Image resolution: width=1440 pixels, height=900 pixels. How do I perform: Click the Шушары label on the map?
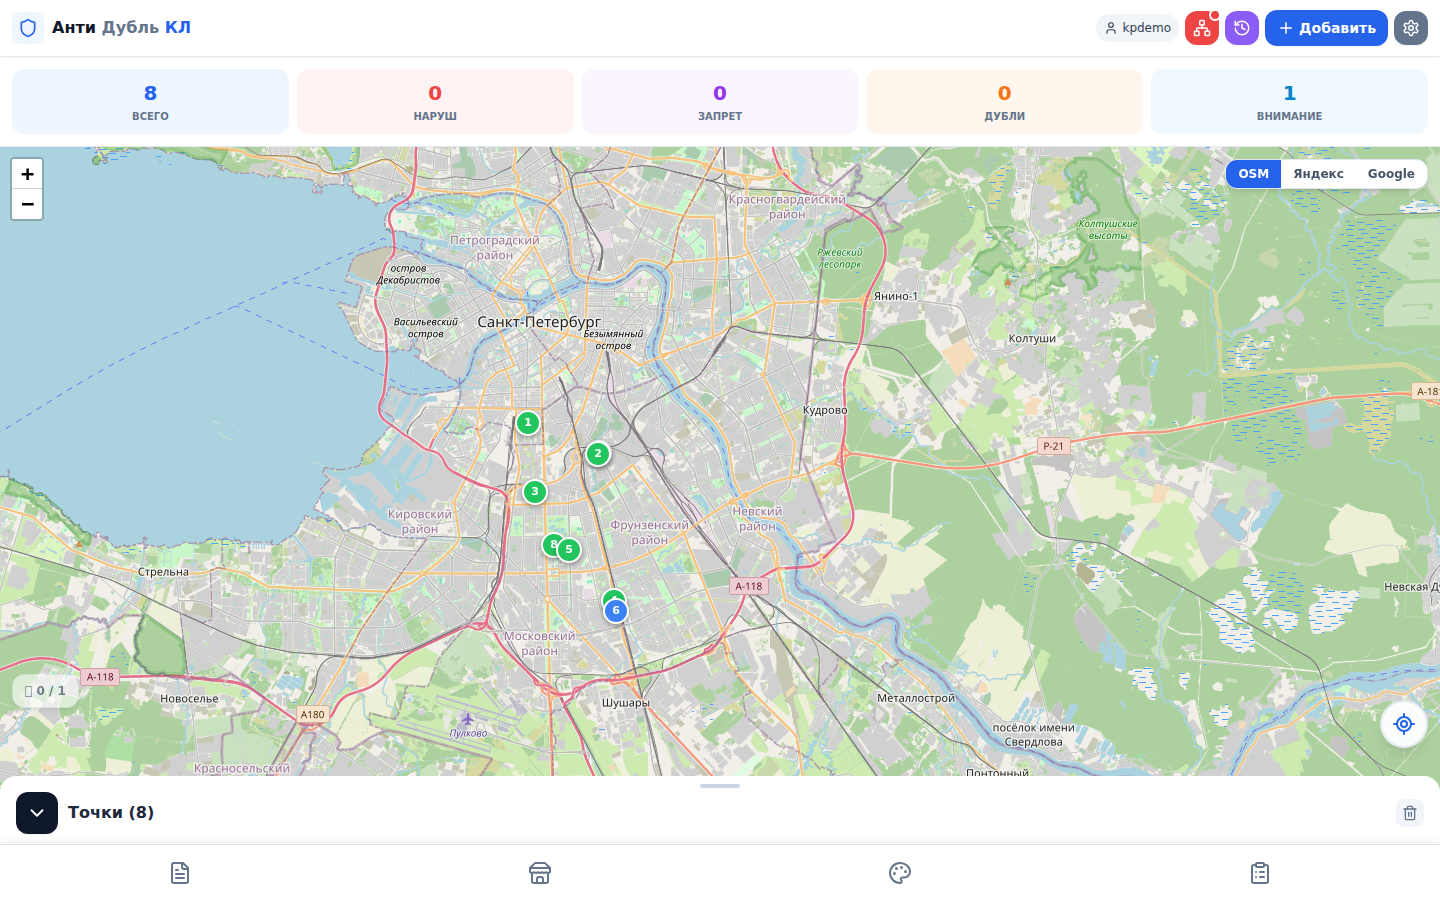pos(626,703)
